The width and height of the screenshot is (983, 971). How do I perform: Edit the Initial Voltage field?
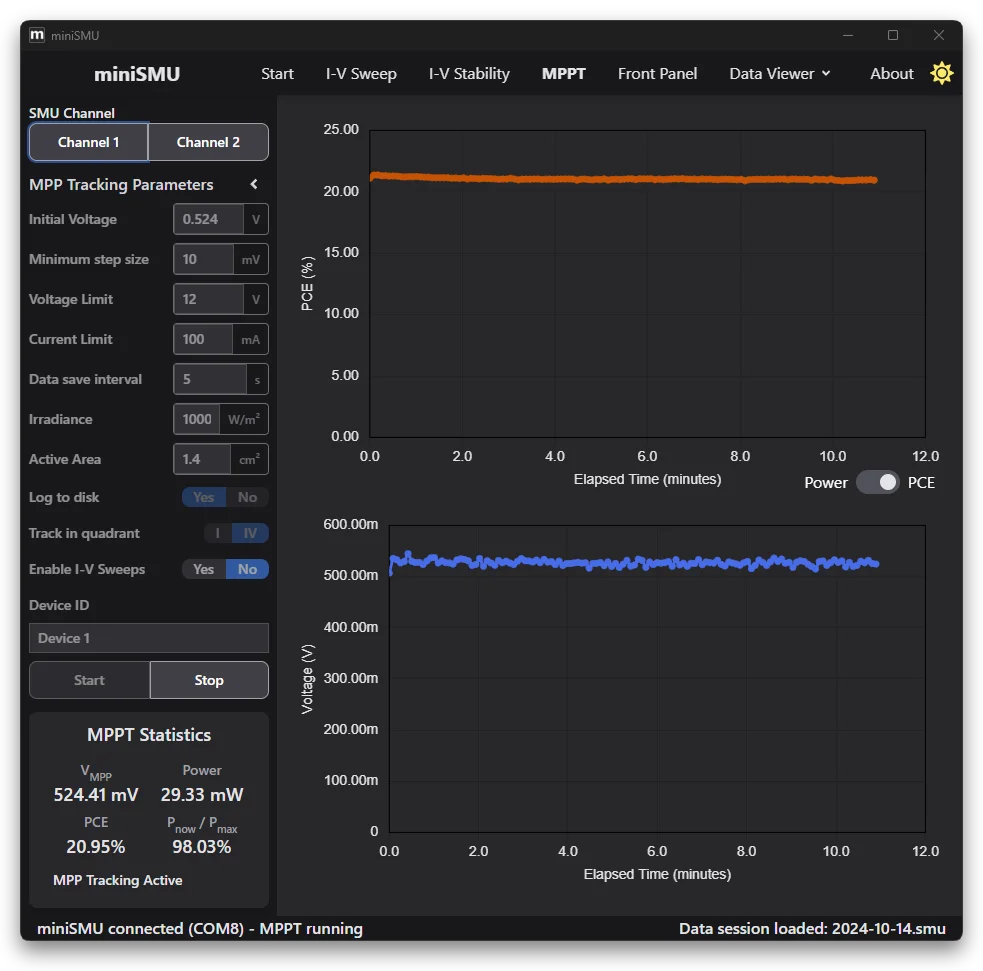point(208,219)
